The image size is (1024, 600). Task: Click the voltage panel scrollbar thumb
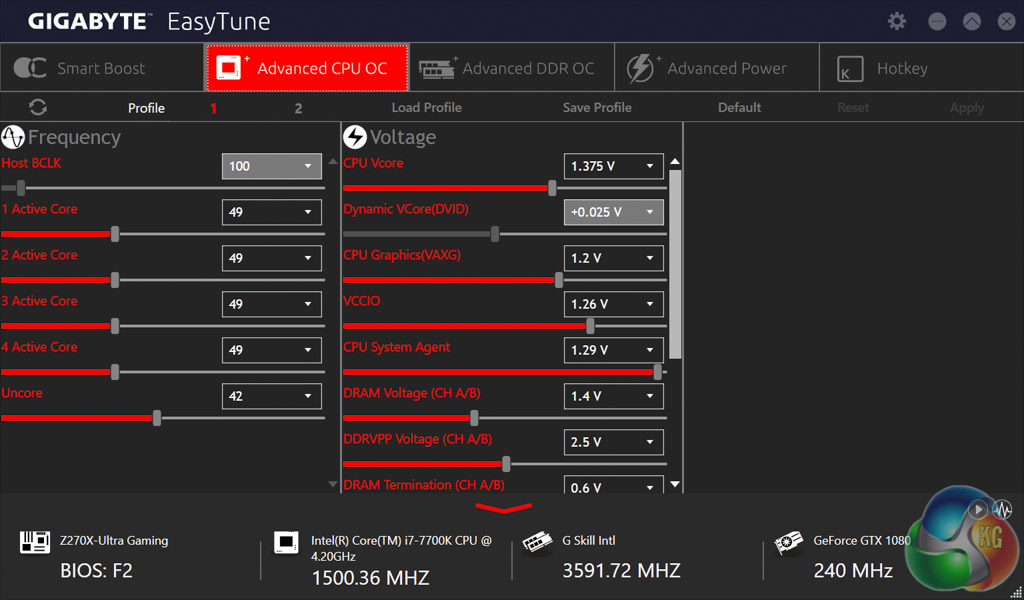[675, 264]
